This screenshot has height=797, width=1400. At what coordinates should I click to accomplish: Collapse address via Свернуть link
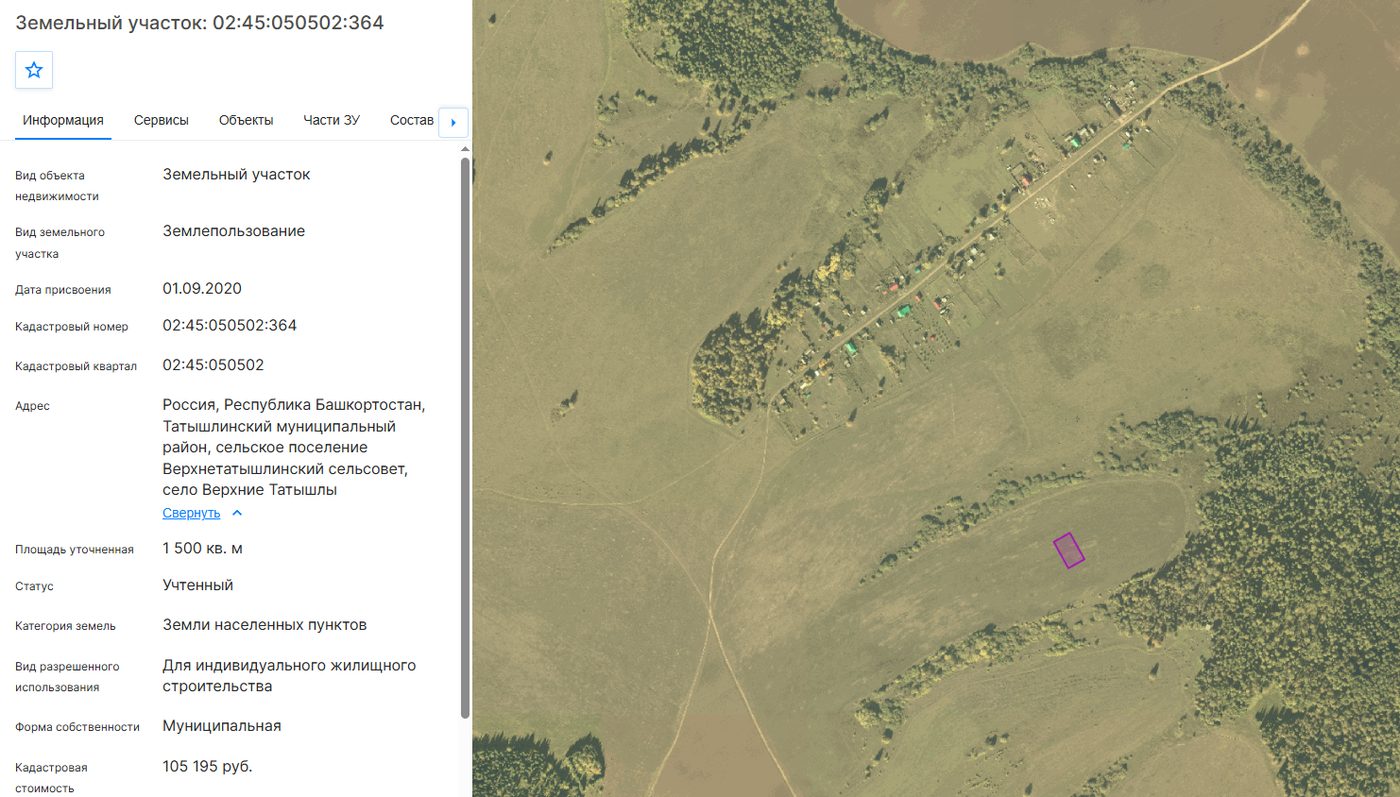coord(191,513)
